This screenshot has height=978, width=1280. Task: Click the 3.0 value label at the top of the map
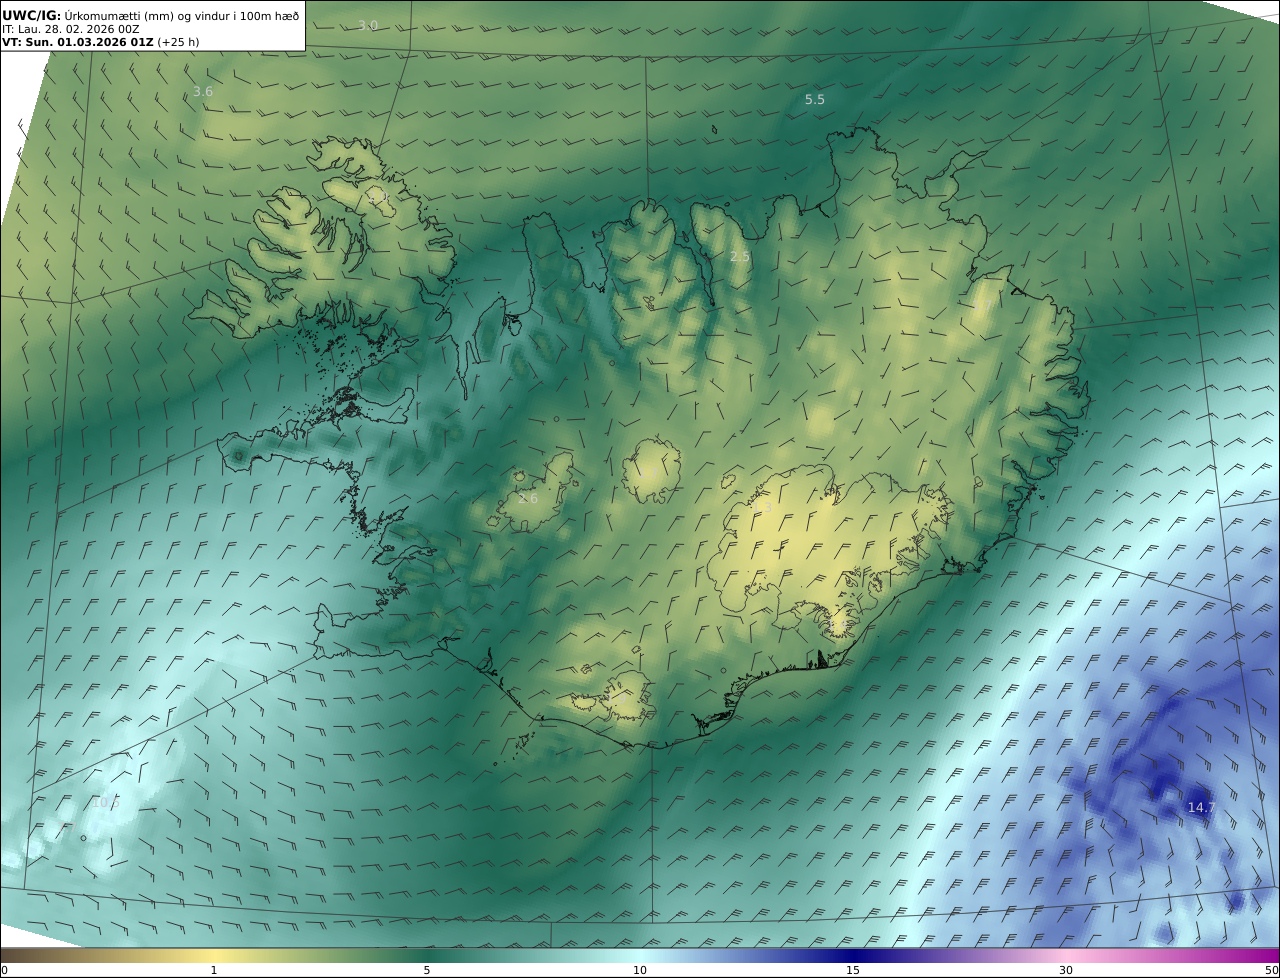coord(368,25)
